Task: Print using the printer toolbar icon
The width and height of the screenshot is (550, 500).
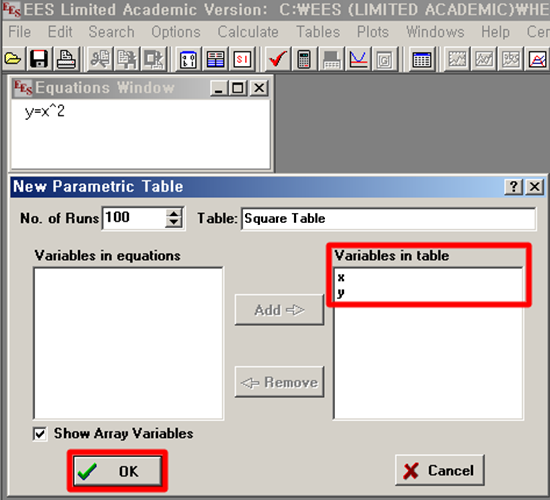Action: pos(65,59)
